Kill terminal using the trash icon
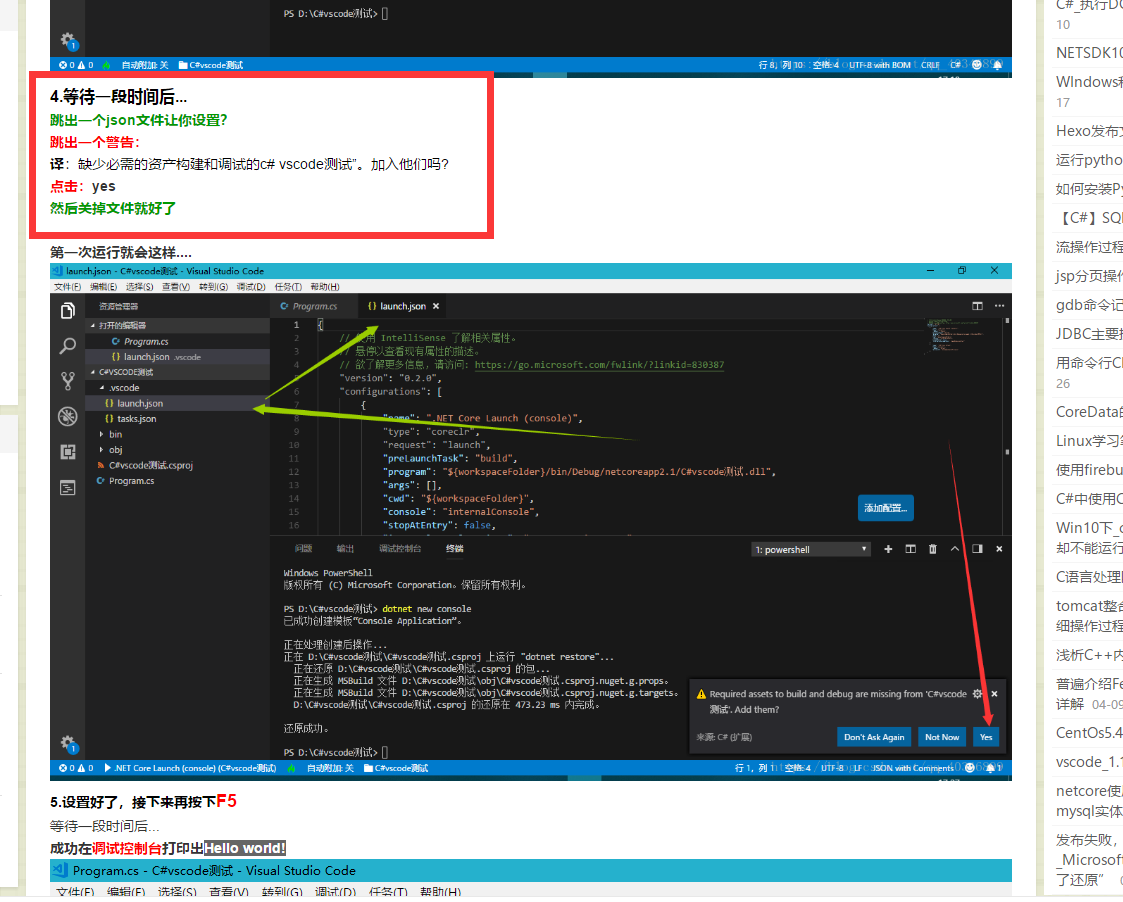 pos(932,550)
